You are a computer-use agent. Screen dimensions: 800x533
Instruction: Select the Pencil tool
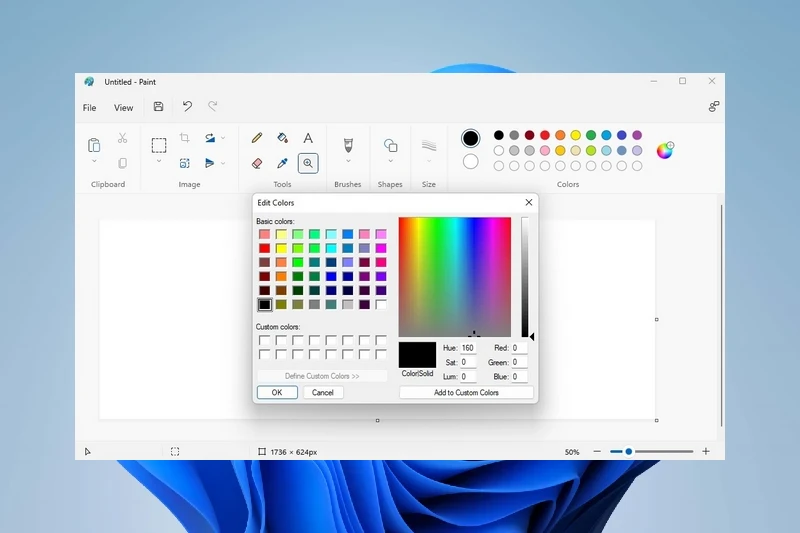[257, 138]
